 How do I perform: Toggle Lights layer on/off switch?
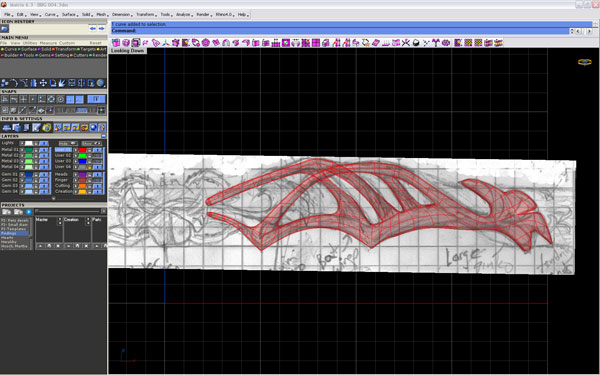click(x=44, y=143)
